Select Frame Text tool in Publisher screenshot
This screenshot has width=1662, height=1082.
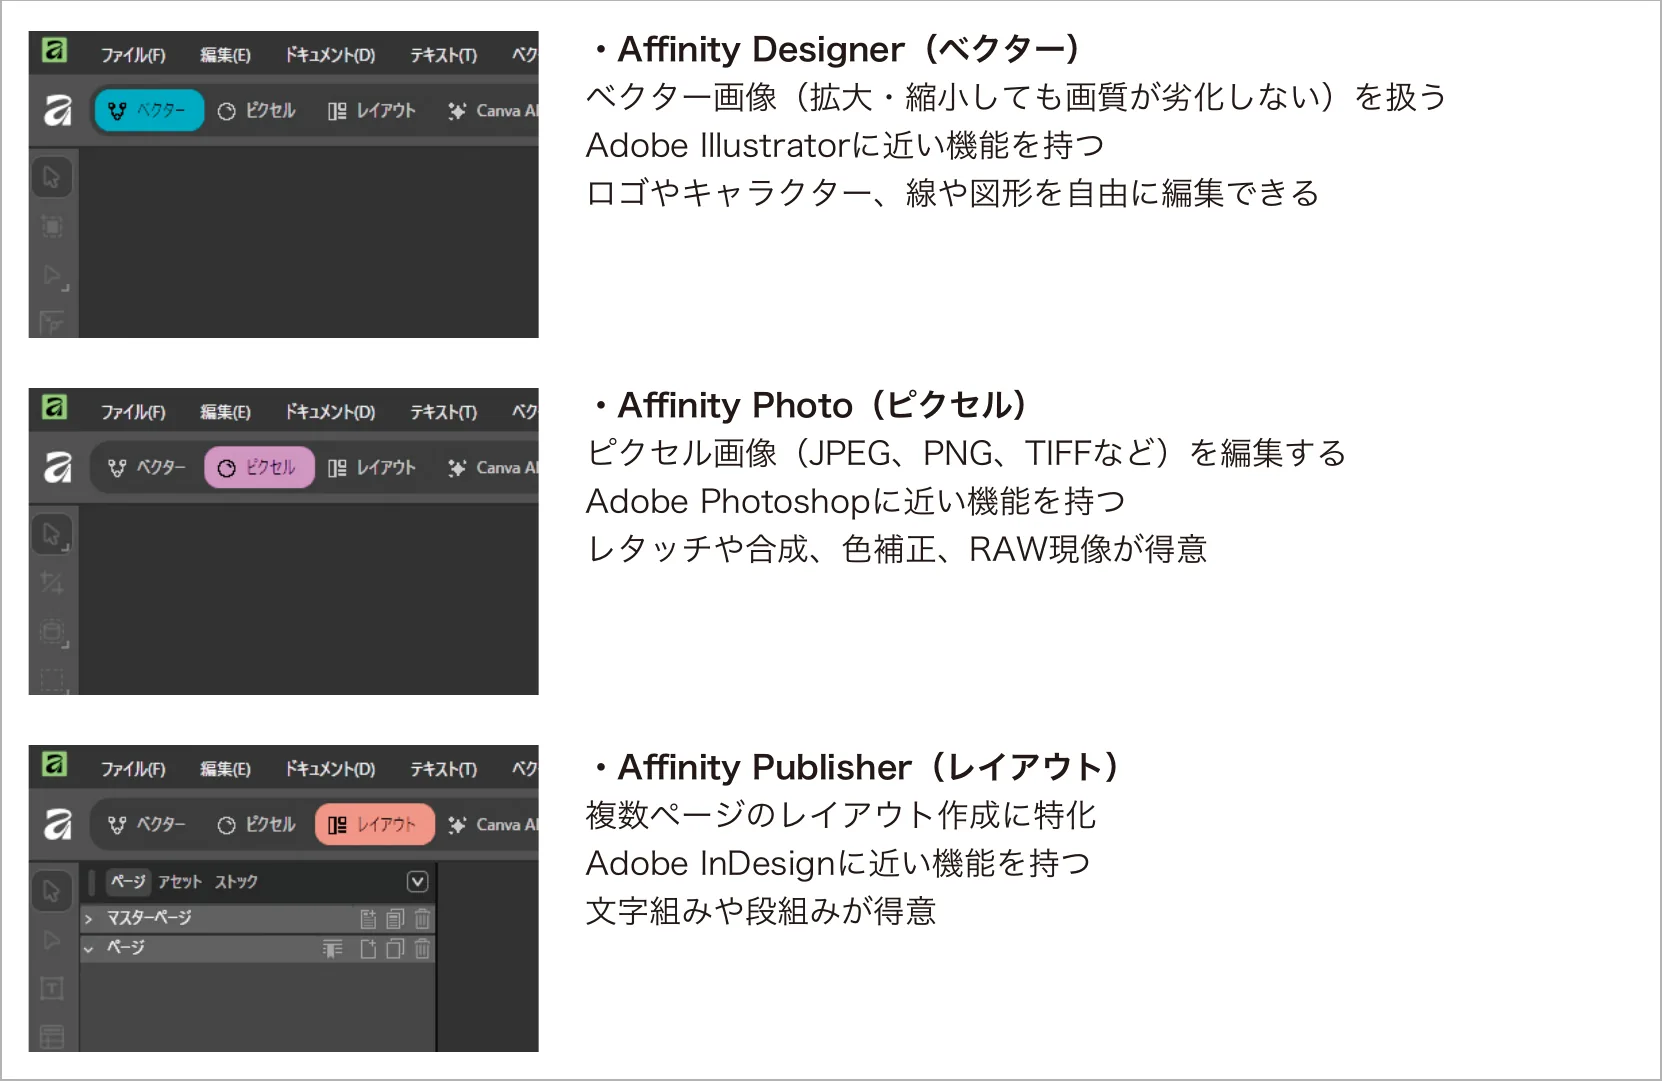click(x=52, y=989)
